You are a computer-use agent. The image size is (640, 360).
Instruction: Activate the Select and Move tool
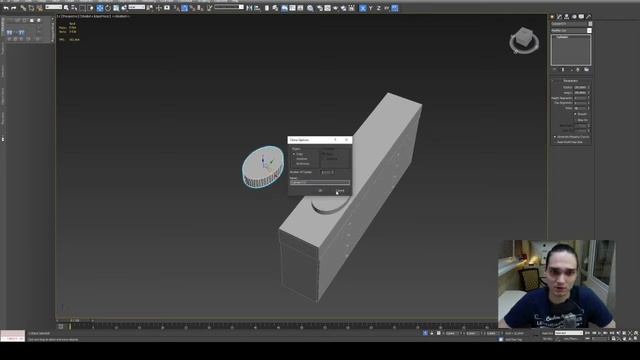tap(100, 8)
